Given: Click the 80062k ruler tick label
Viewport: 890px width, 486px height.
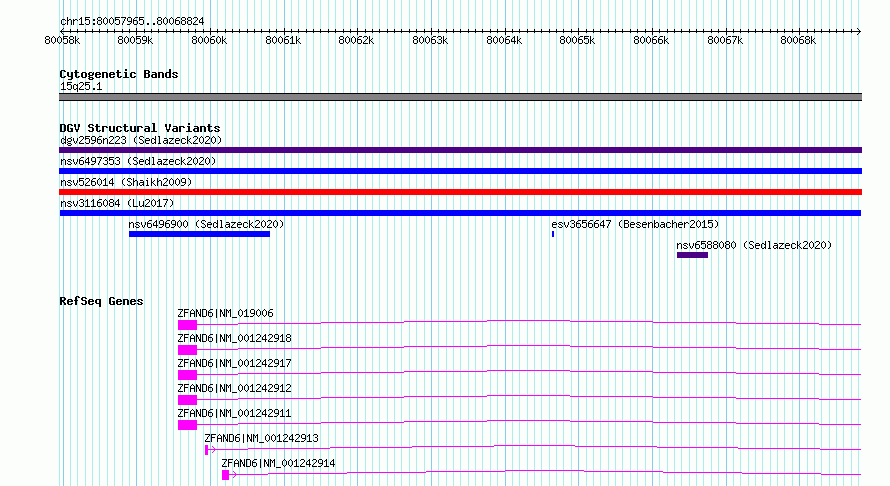Looking at the screenshot, I should click(x=356, y=40).
